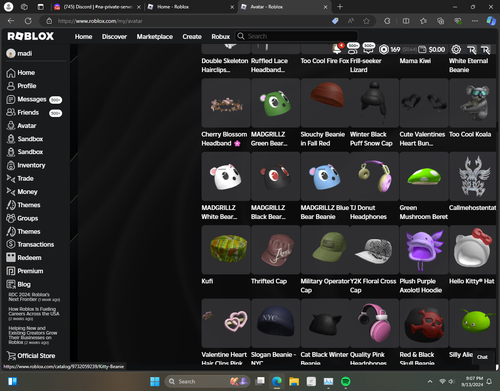Select the Thrifted Cap item
This screenshot has height=391, width=500.
click(x=275, y=250)
